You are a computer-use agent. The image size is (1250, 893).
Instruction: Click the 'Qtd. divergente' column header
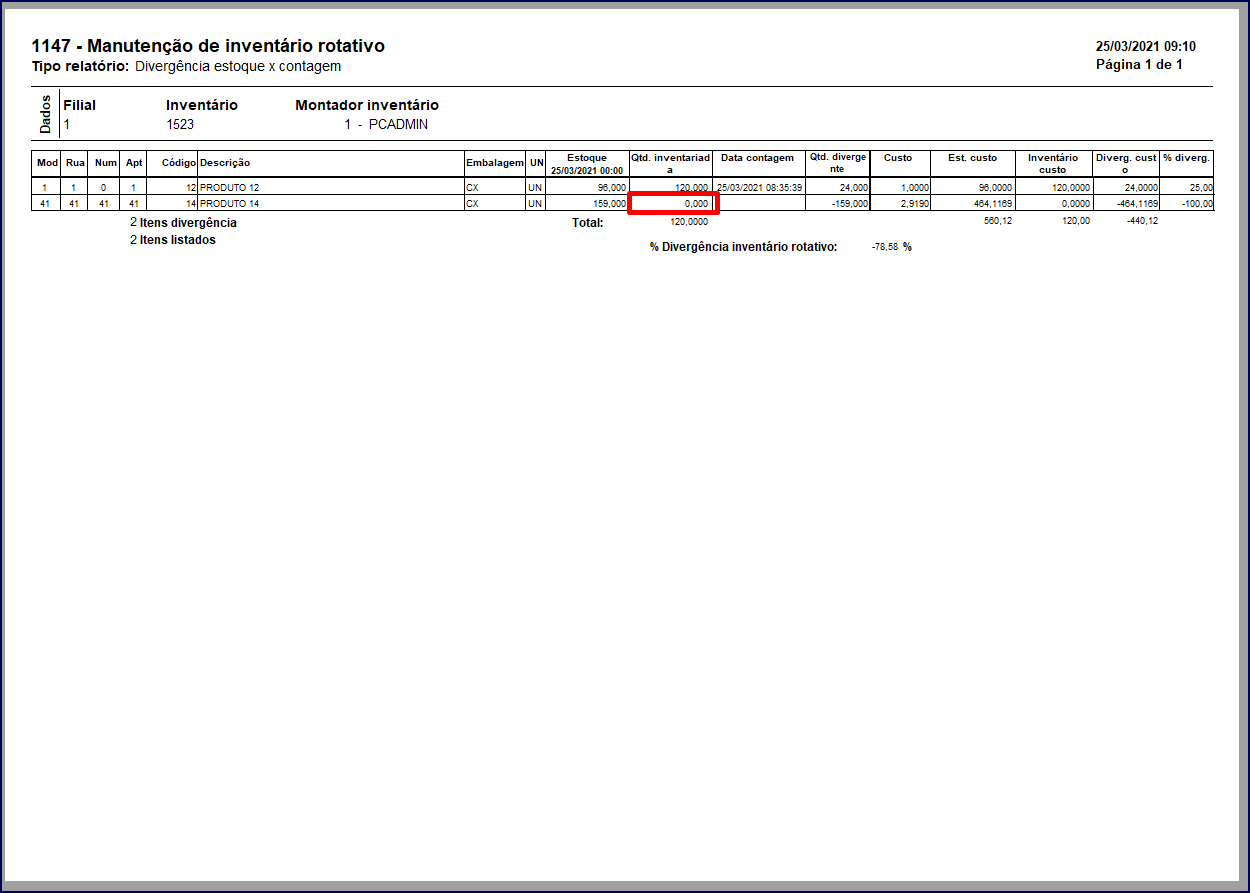tap(838, 163)
